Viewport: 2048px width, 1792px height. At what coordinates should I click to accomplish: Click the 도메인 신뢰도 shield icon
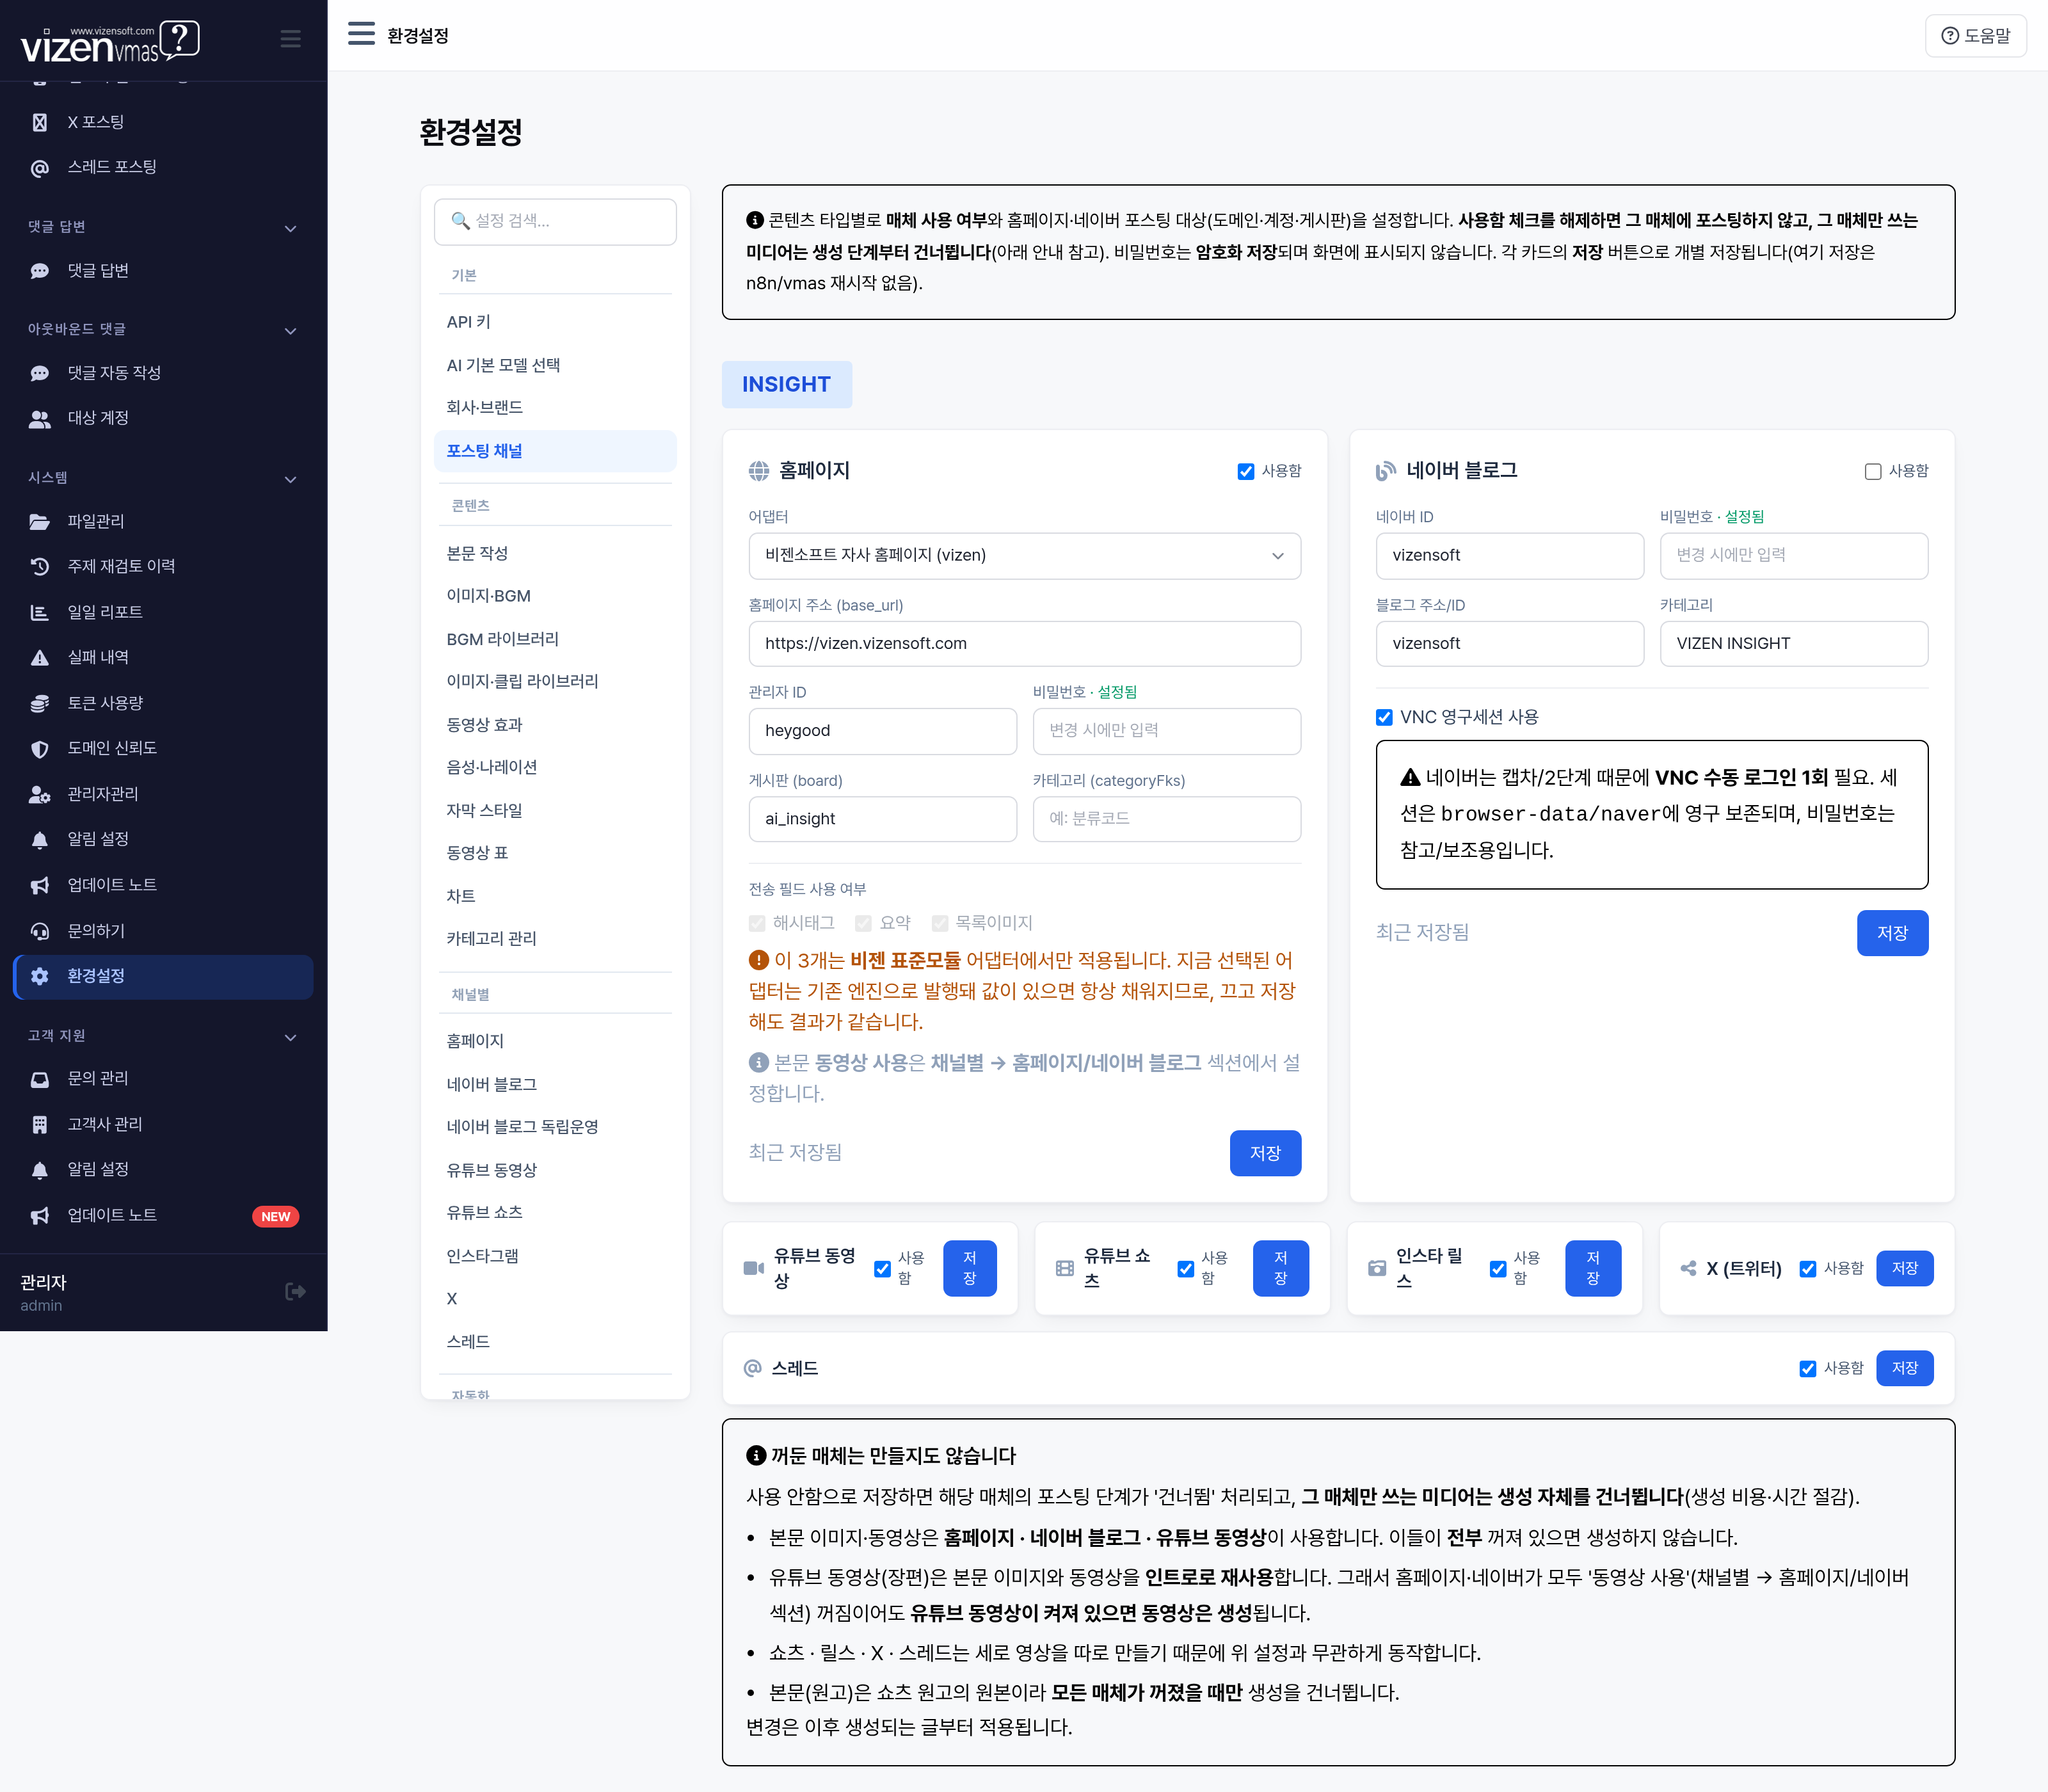click(40, 748)
